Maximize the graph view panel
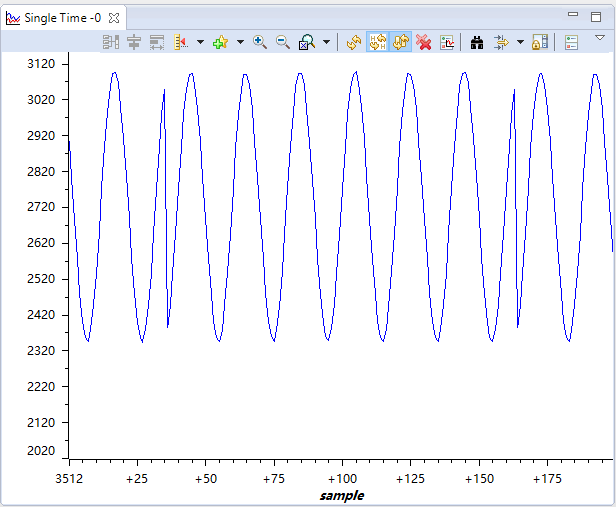This screenshot has height=507, width=616. tap(596, 16)
